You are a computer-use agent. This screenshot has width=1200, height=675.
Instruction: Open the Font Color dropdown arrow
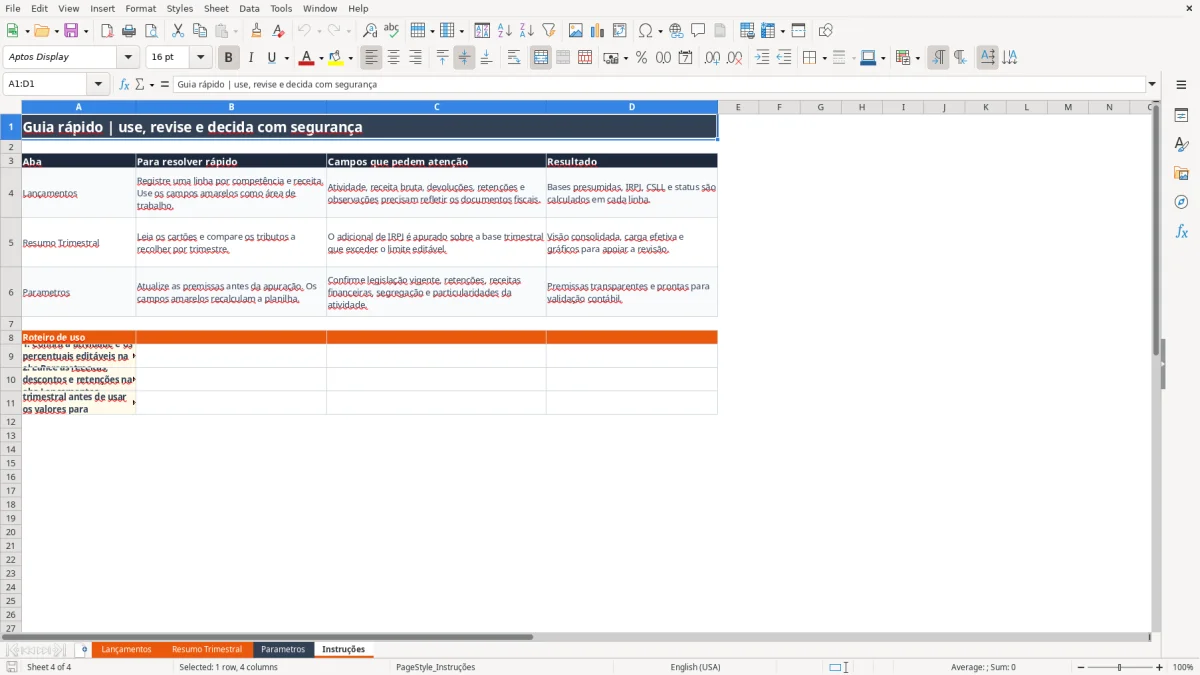[321, 58]
